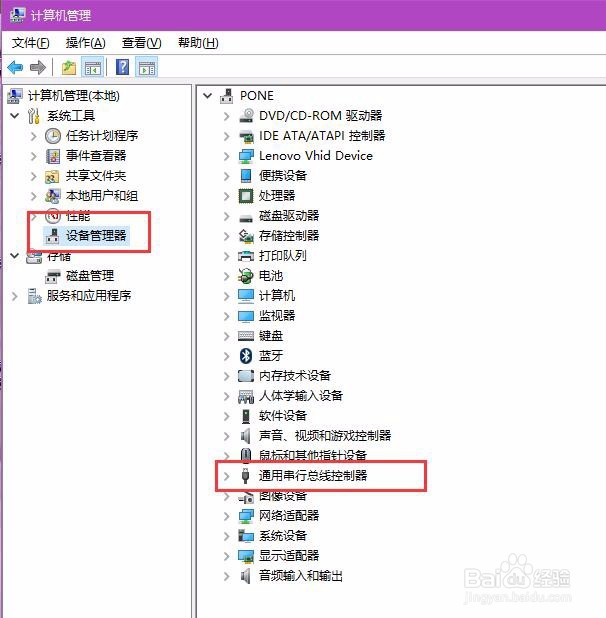The height and width of the screenshot is (618, 606).
Task: Open the 查看(V) menu
Action: click(x=141, y=43)
